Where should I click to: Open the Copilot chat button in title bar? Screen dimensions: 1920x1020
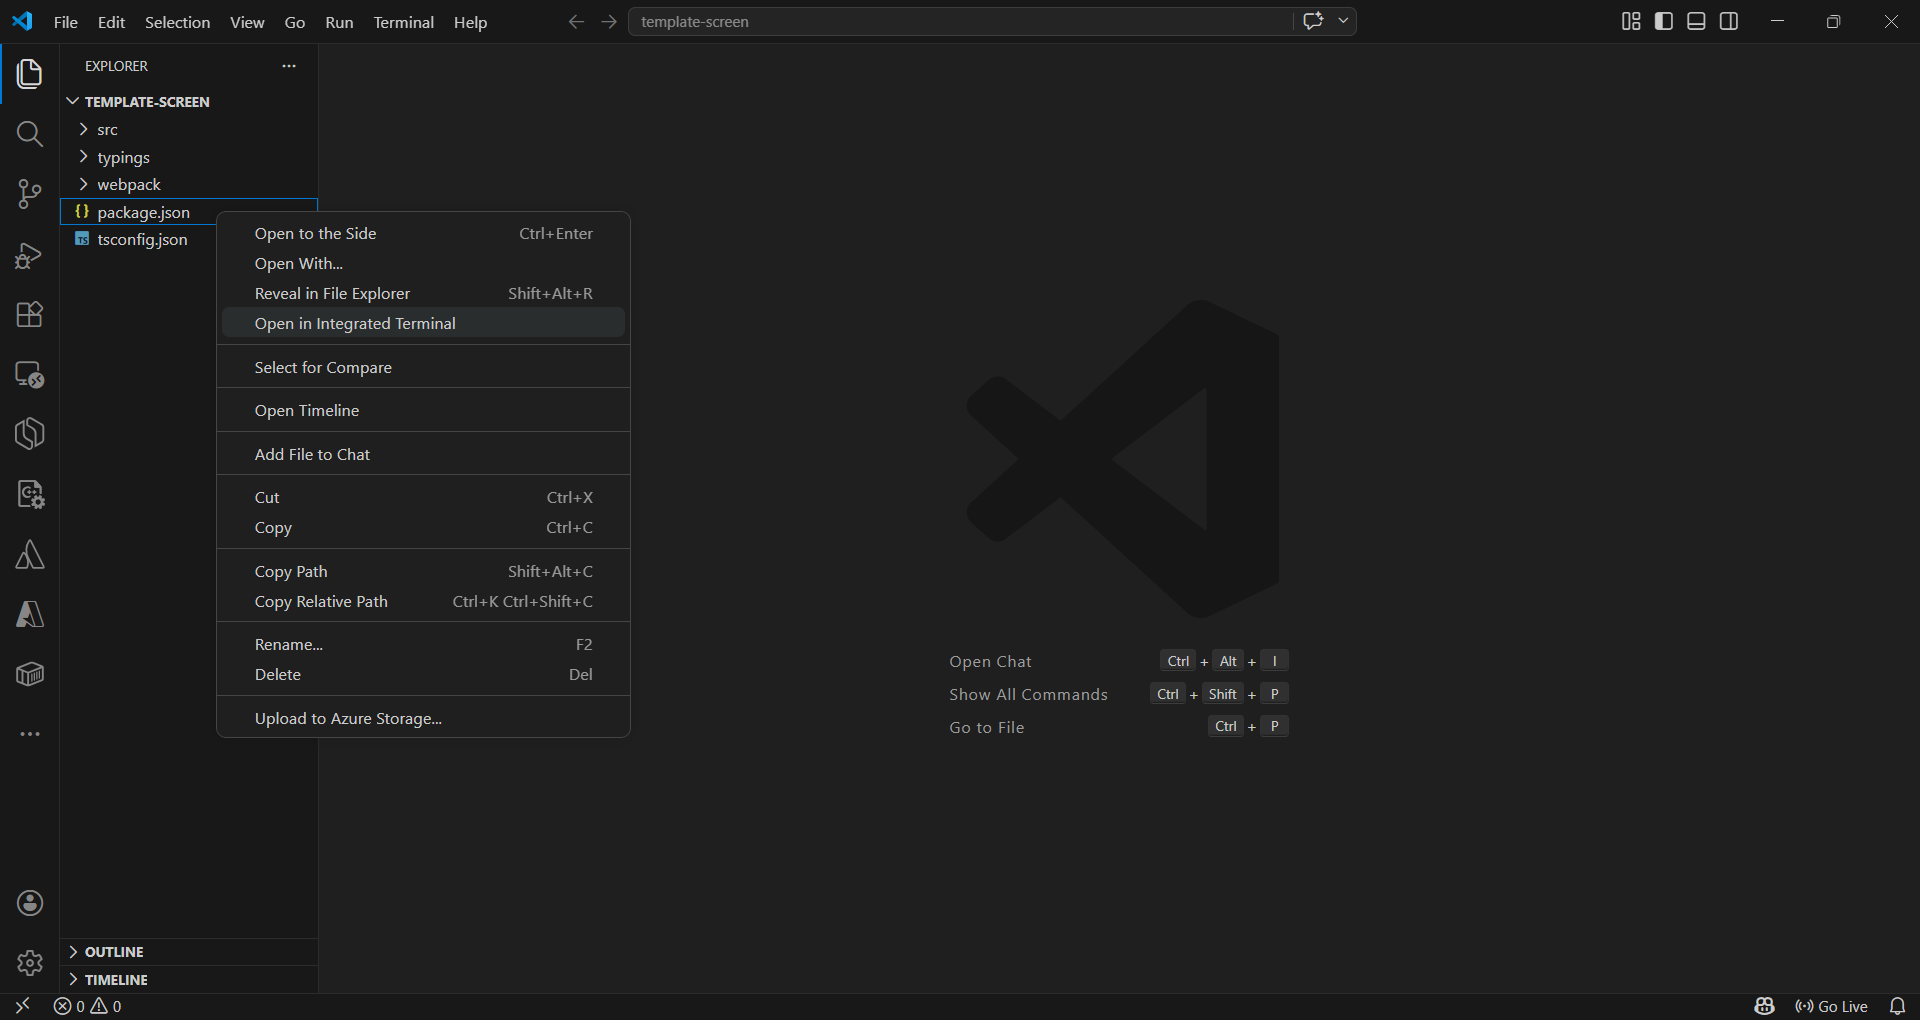(x=1313, y=21)
